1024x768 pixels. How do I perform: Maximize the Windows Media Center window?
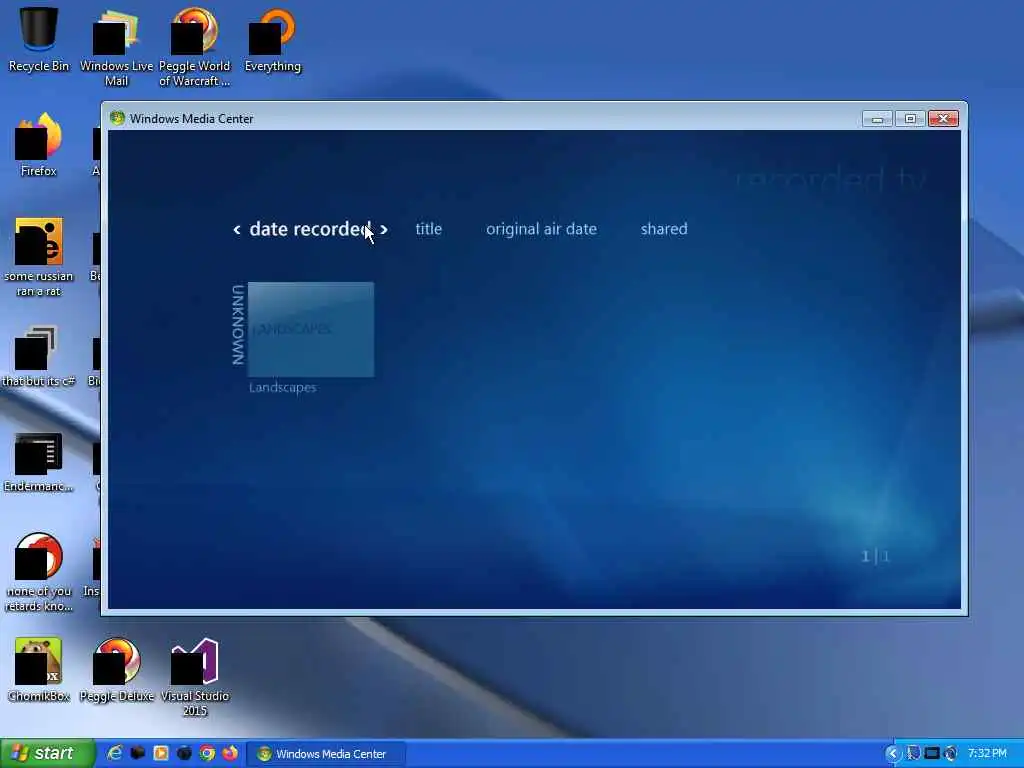910,119
